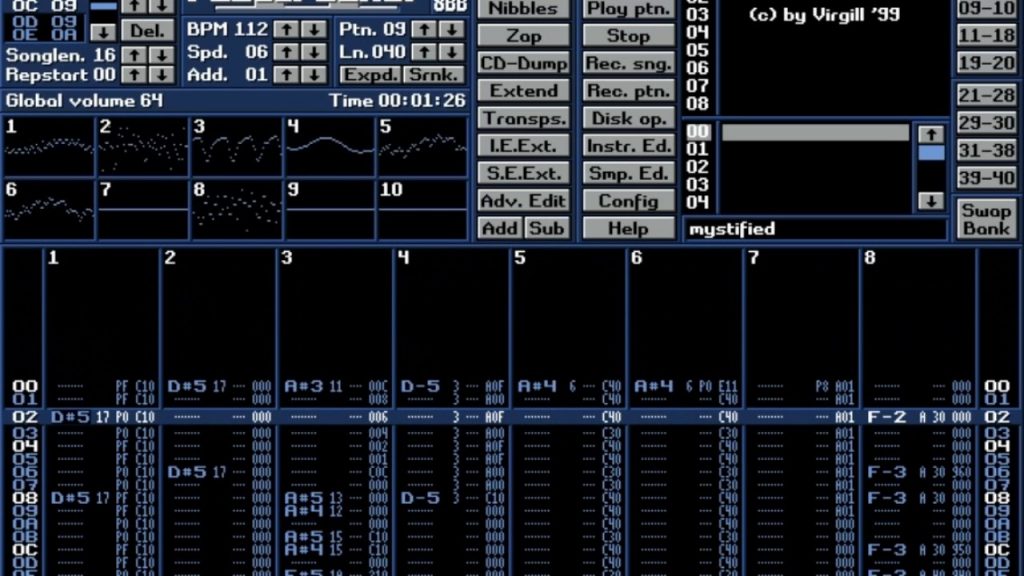This screenshot has width=1024, height=576.
Task: Raise the Spd. value with up arrow
Action: [x=286, y=52]
